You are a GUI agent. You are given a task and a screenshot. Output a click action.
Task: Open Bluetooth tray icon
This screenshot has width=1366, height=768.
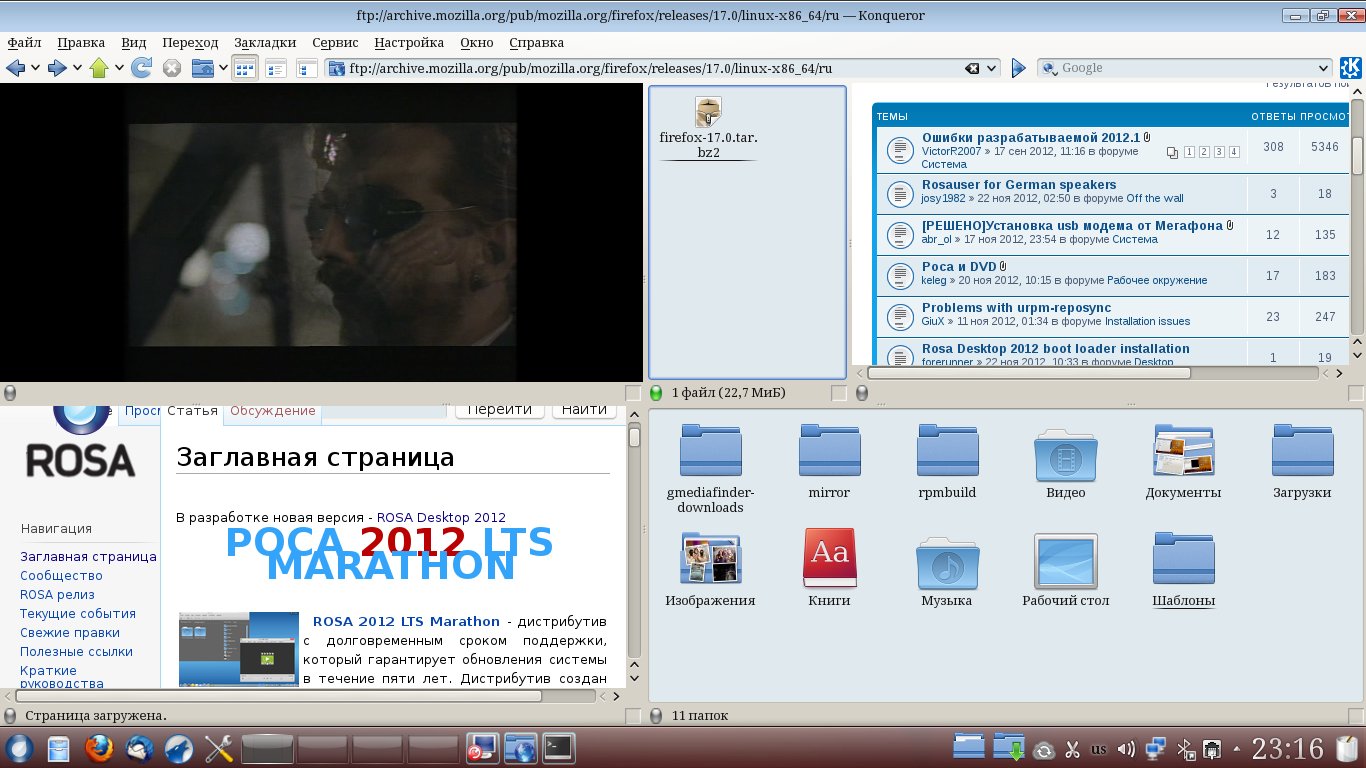click(x=1186, y=749)
